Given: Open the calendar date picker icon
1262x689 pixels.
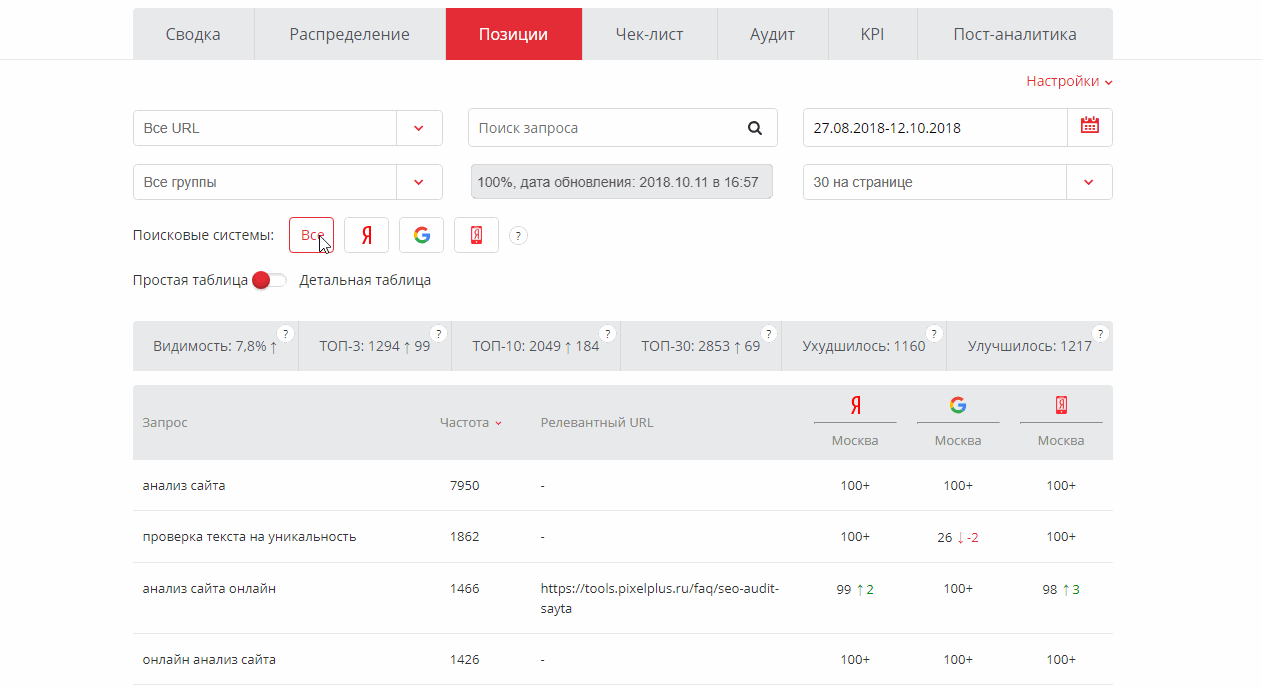Looking at the screenshot, I should 1089,127.
